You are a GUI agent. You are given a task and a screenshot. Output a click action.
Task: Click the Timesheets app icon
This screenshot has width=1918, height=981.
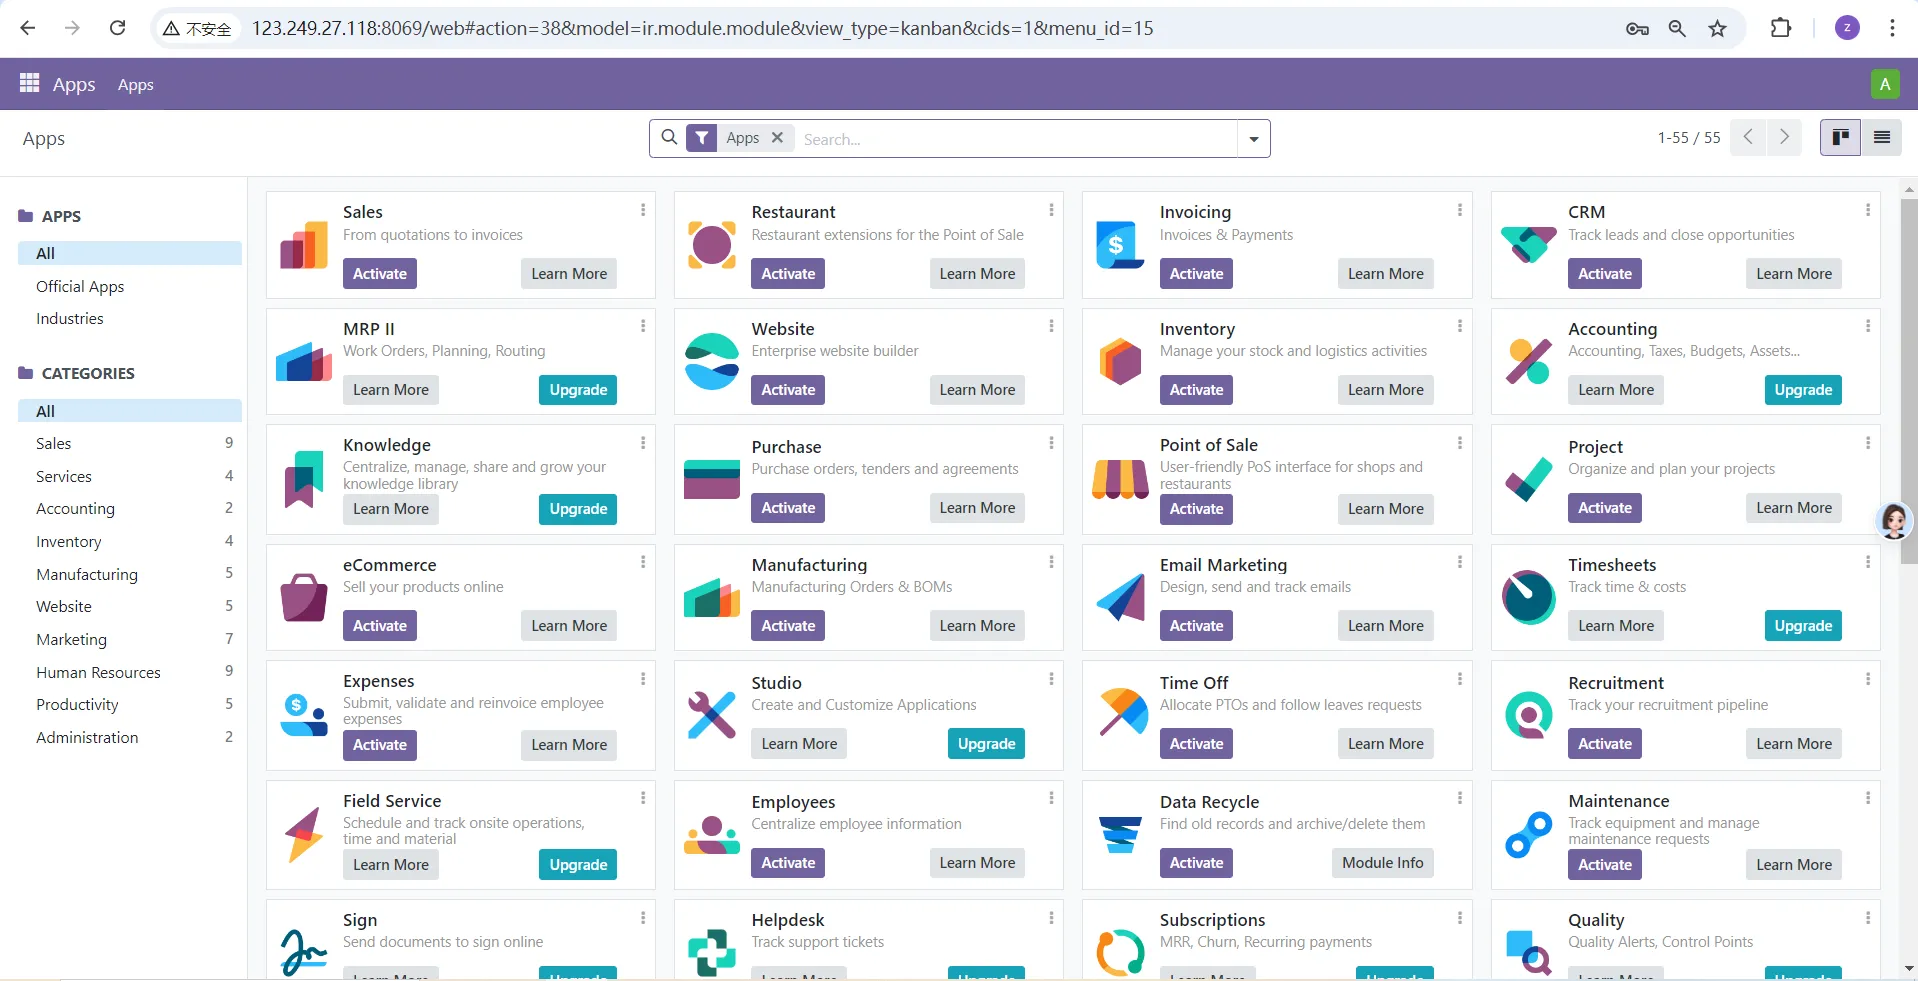tap(1528, 597)
